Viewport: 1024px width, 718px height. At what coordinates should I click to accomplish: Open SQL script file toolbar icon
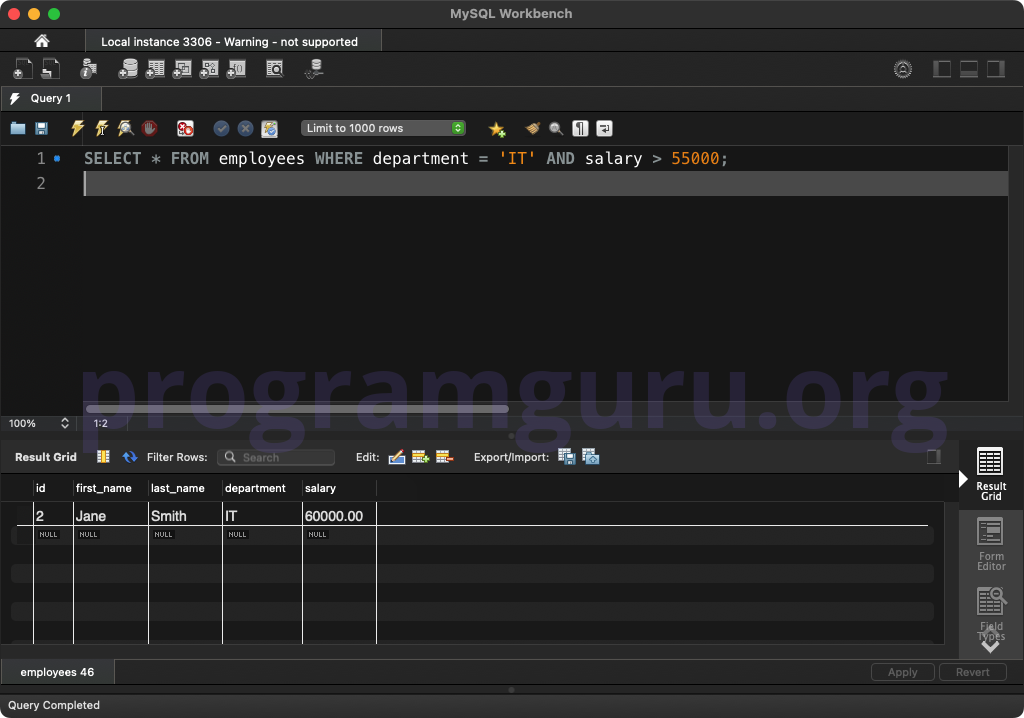click(x=51, y=69)
